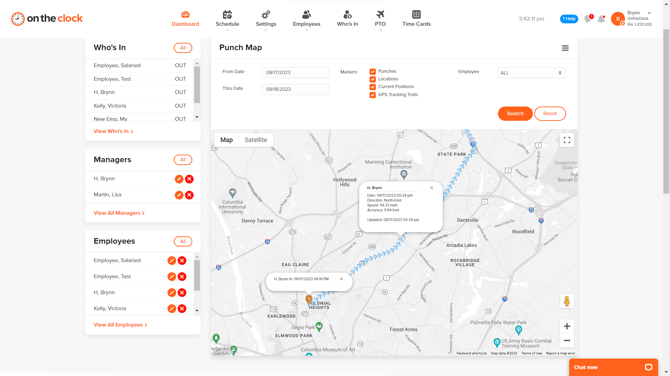Close the H, Brynn In punch popup
Viewport: 670px width, 376px height.
[341, 279]
